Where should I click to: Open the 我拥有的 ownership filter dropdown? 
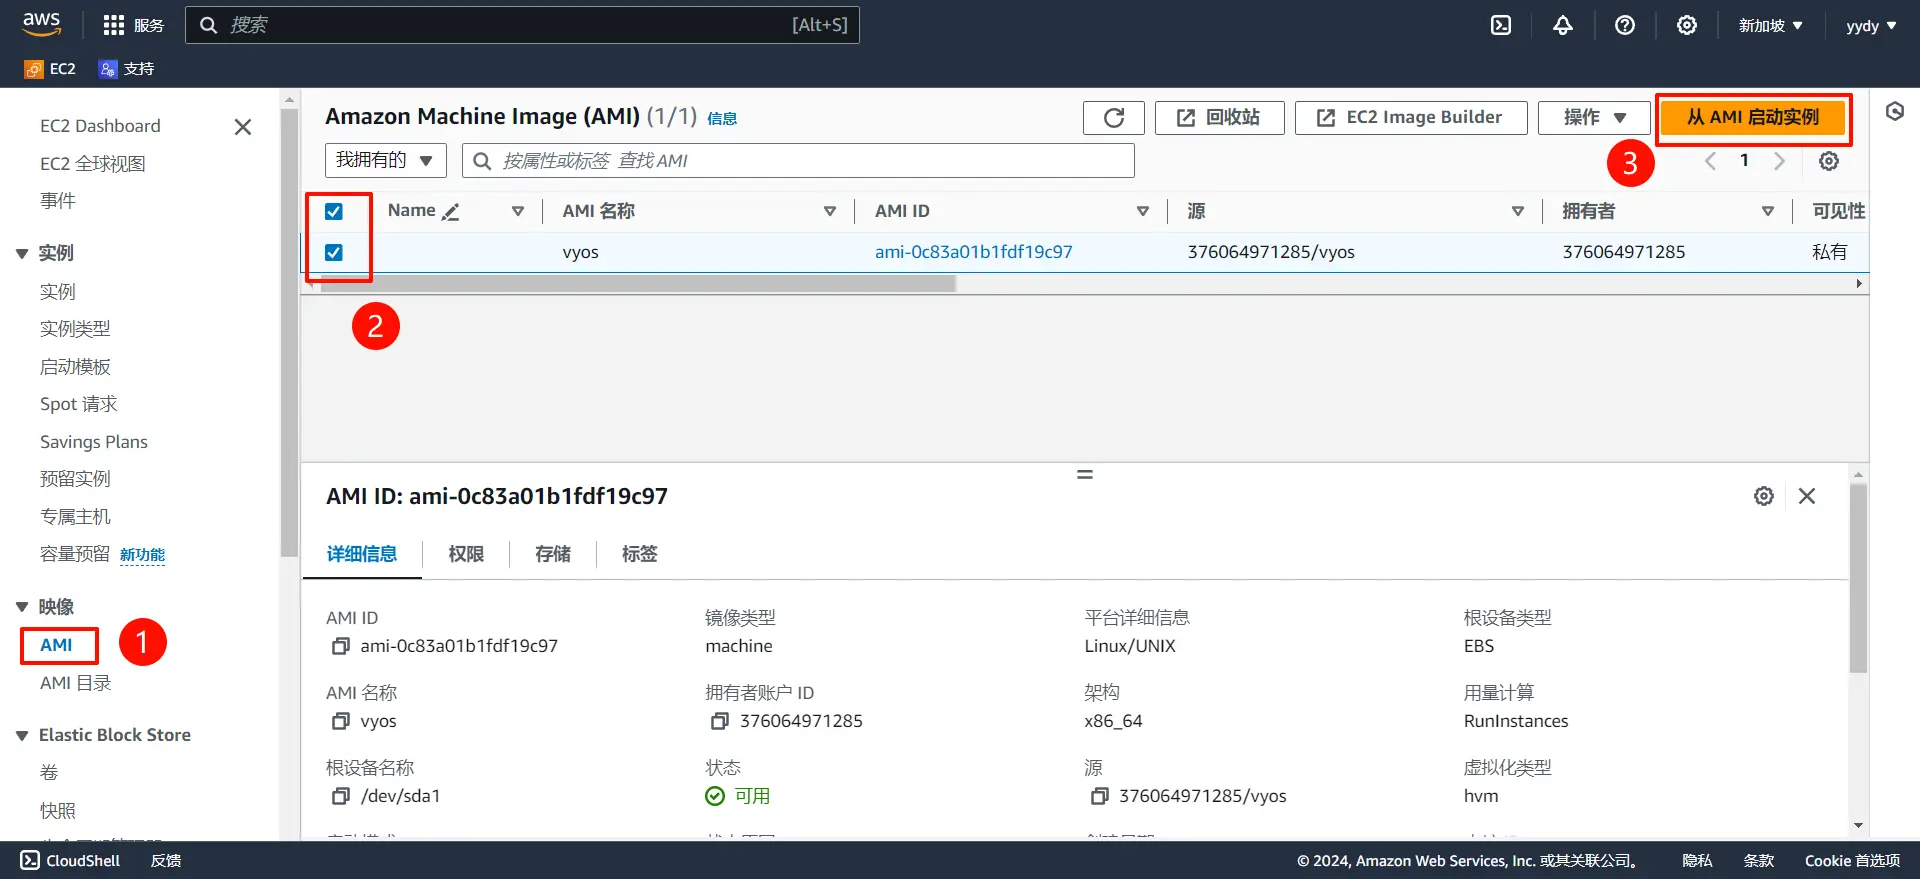[385, 161]
